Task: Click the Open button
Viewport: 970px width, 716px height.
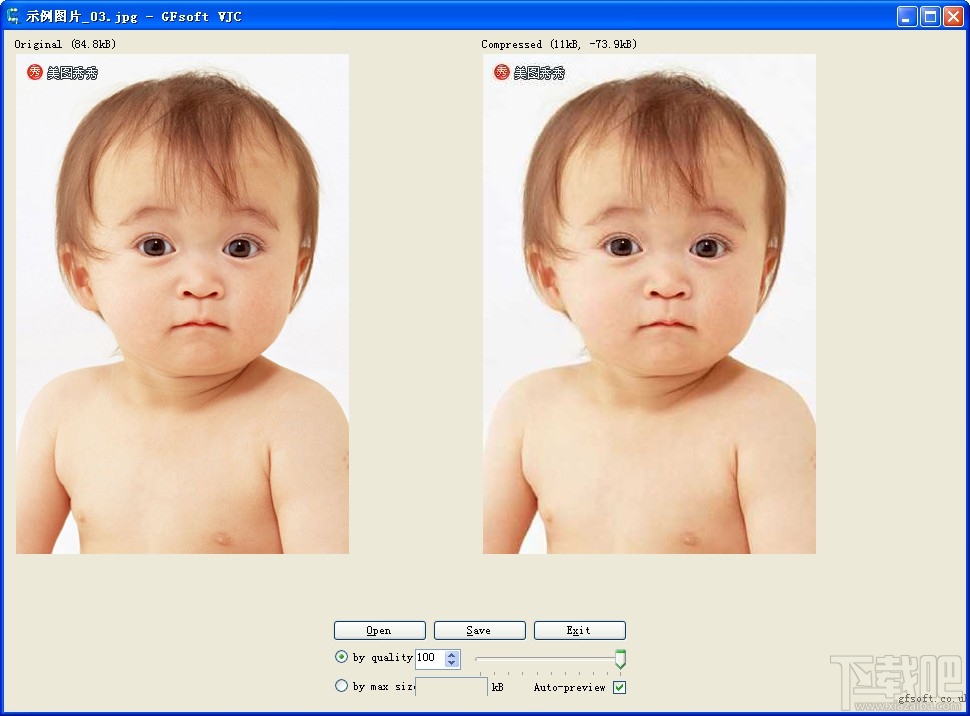Action: (x=379, y=630)
